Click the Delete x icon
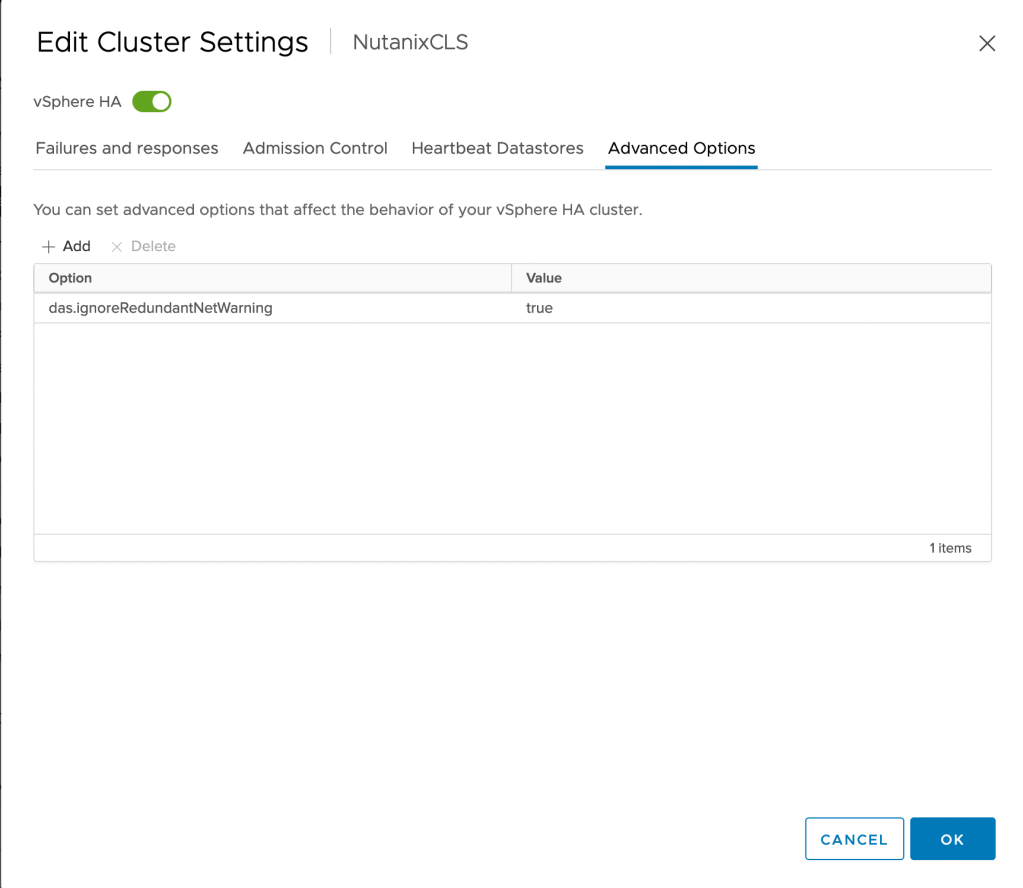1023x888 pixels. [117, 246]
